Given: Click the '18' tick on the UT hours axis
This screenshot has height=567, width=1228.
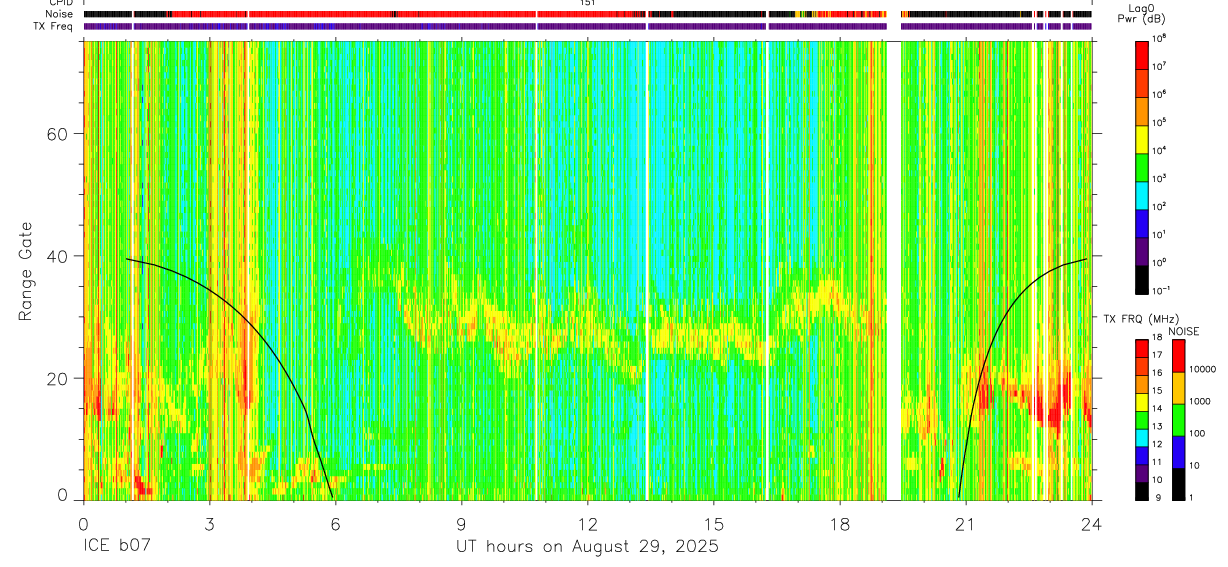Looking at the screenshot, I should [840, 523].
